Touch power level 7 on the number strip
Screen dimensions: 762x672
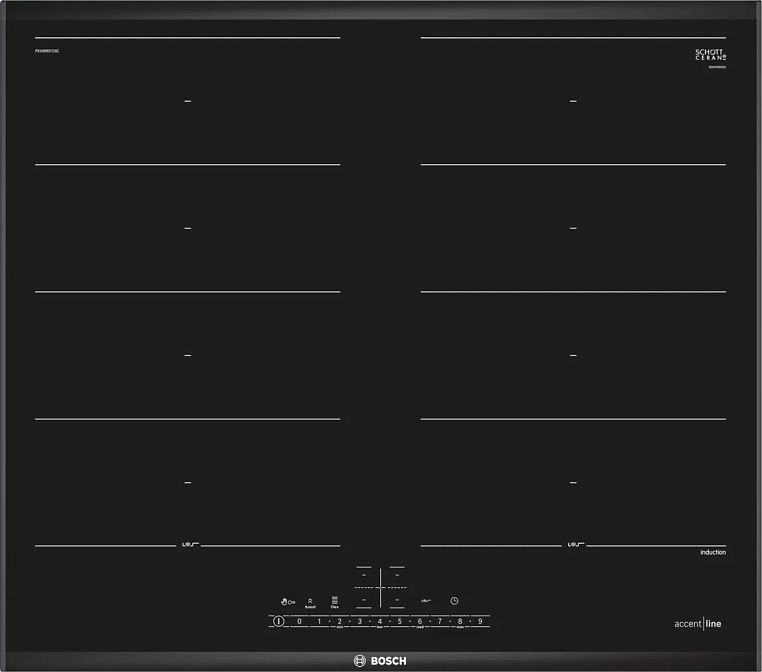pyautogui.click(x=440, y=621)
